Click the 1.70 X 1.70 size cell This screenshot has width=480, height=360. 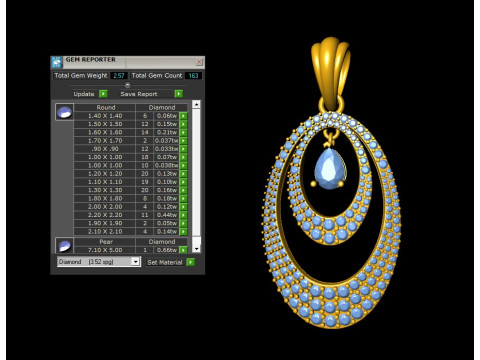click(105, 141)
